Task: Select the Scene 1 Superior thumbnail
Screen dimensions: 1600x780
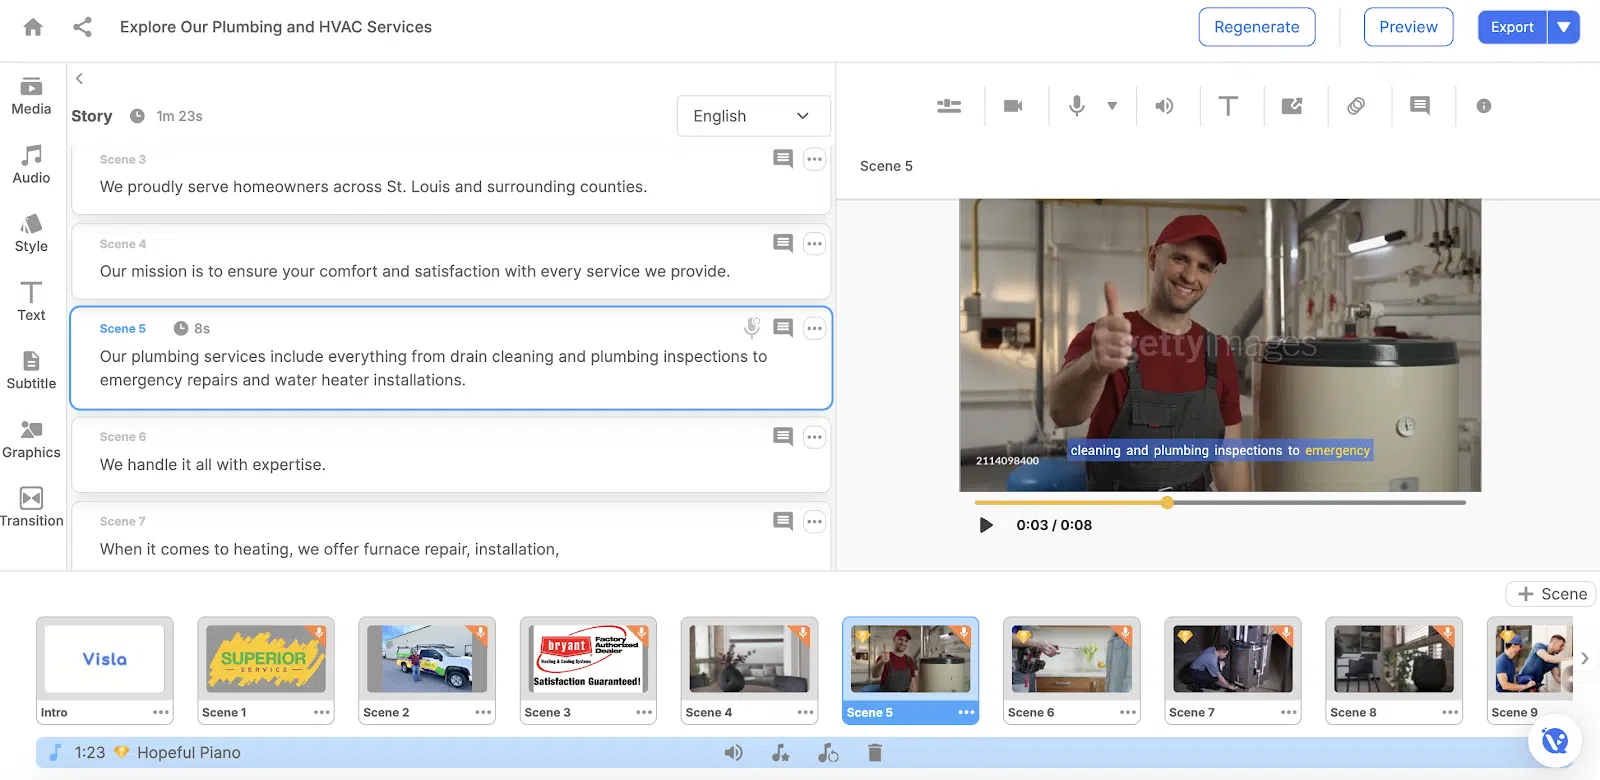Action: pyautogui.click(x=266, y=659)
